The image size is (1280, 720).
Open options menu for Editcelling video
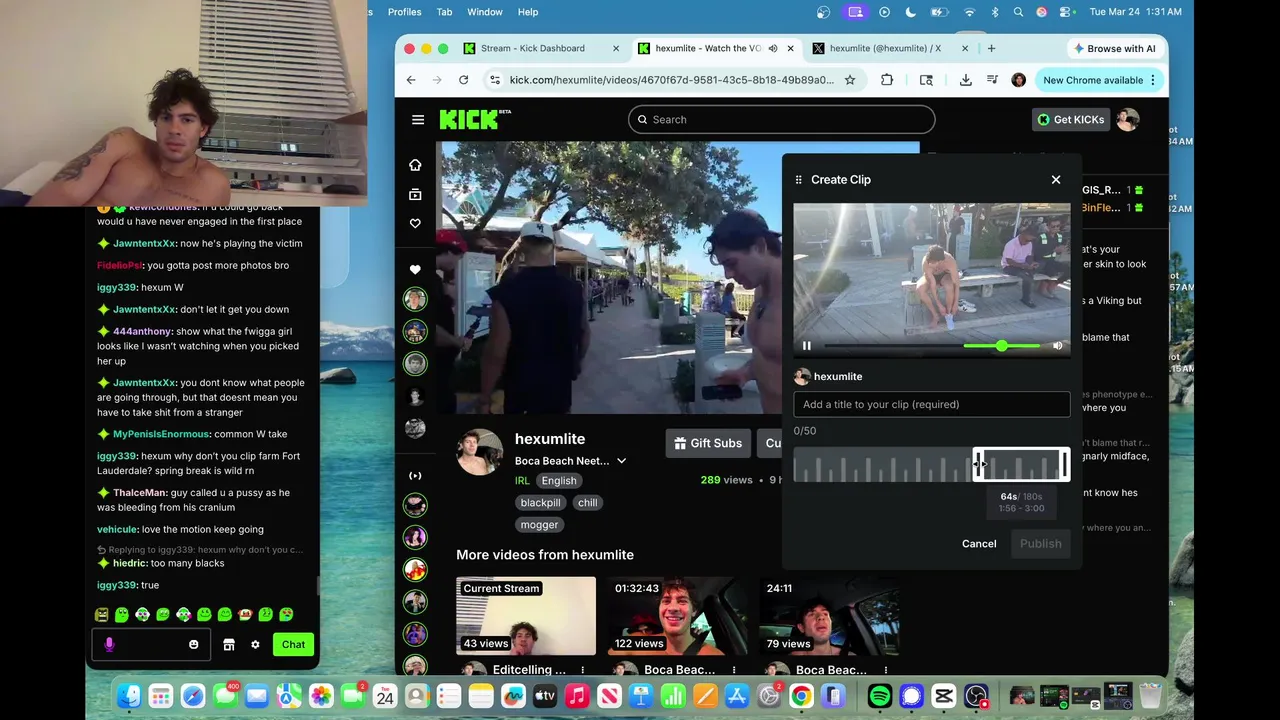click(583, 670)
